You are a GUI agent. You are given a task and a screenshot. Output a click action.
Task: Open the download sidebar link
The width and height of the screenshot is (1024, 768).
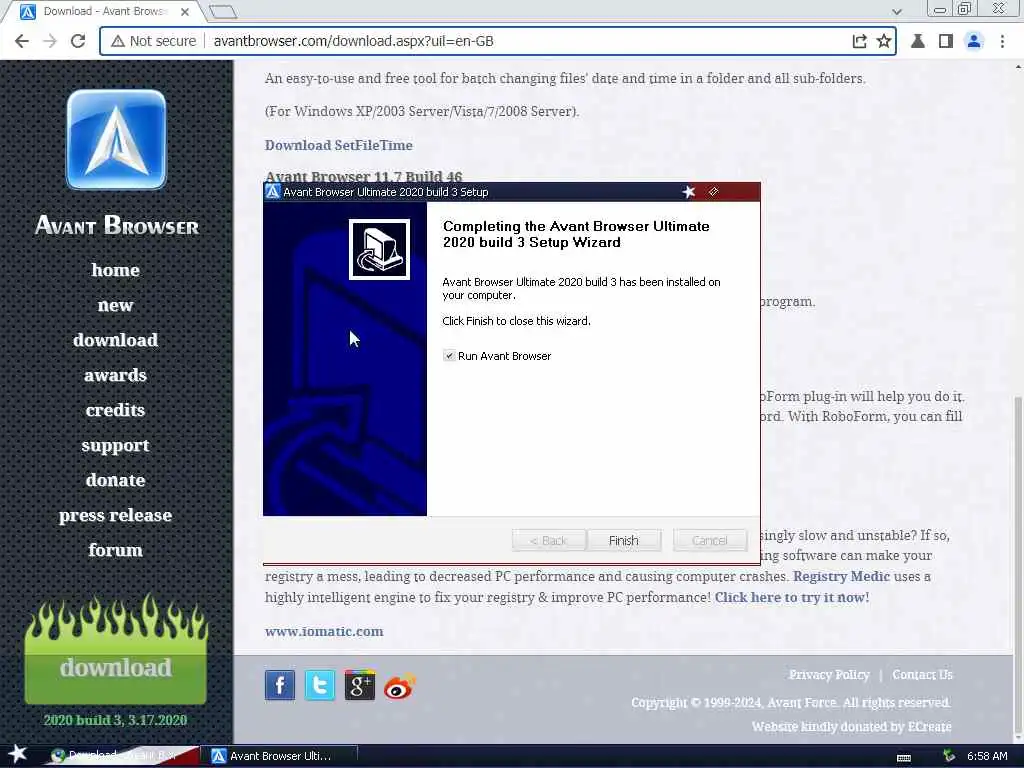point(116,340)
